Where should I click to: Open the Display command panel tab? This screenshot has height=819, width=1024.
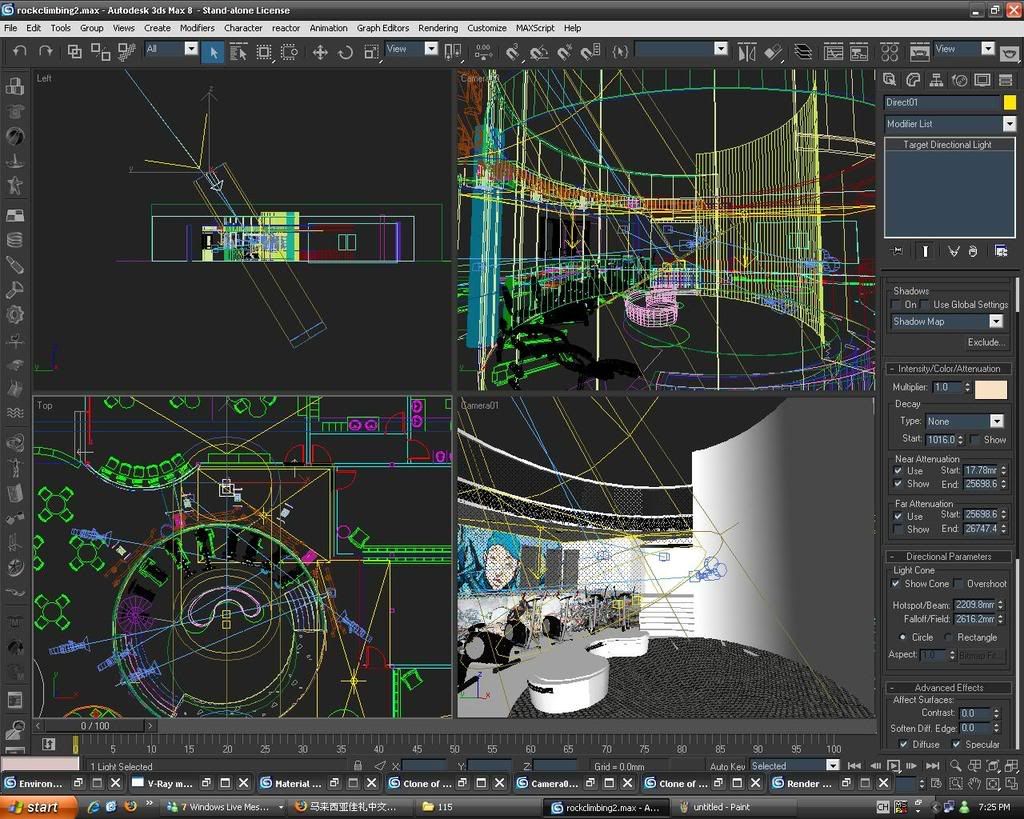(983, 80)
